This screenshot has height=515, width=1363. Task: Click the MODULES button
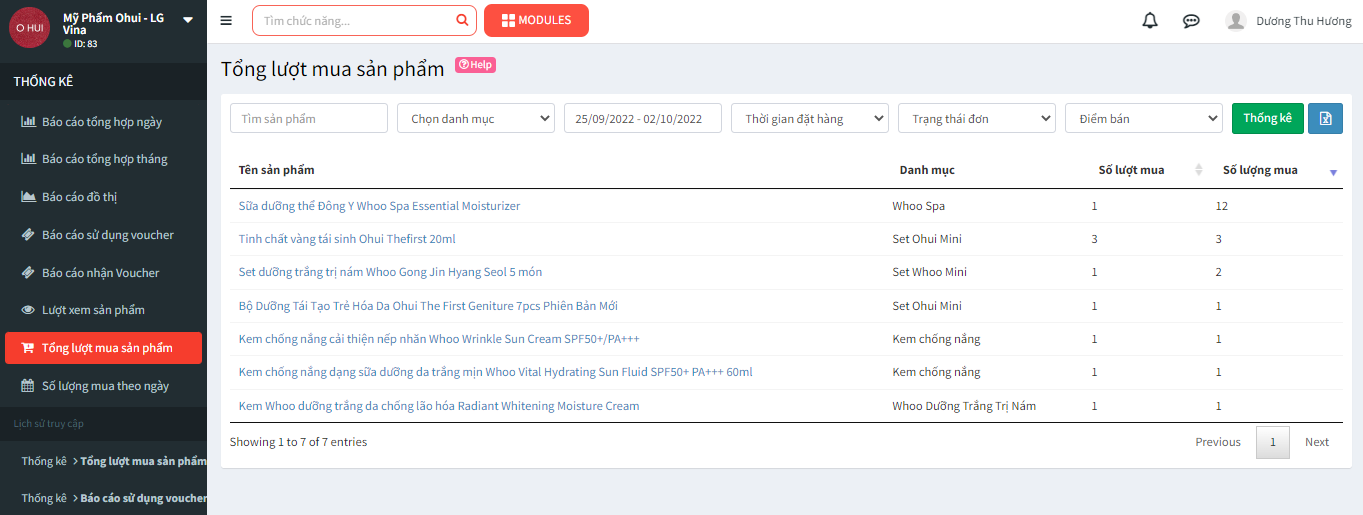[536, 20]
